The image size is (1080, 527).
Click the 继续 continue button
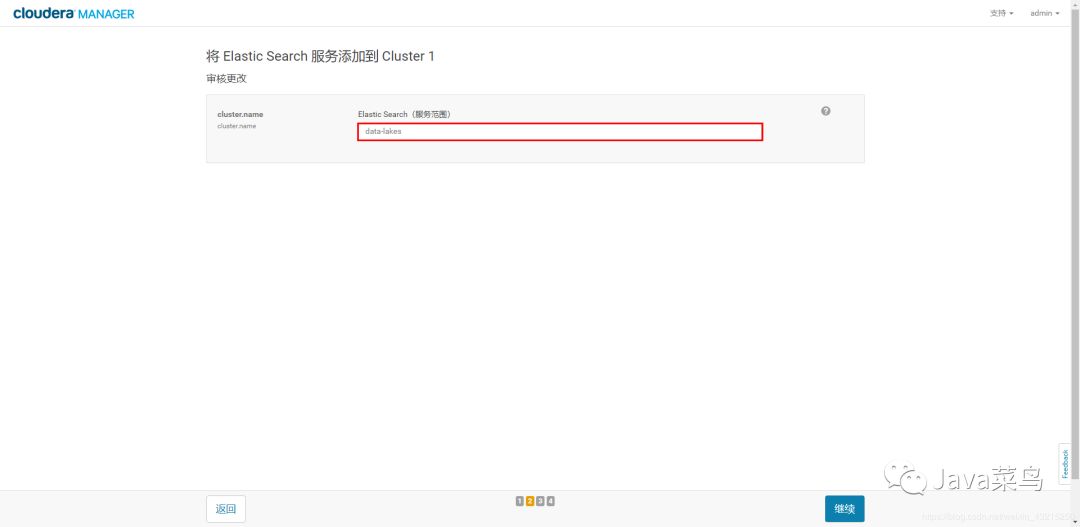844,509
